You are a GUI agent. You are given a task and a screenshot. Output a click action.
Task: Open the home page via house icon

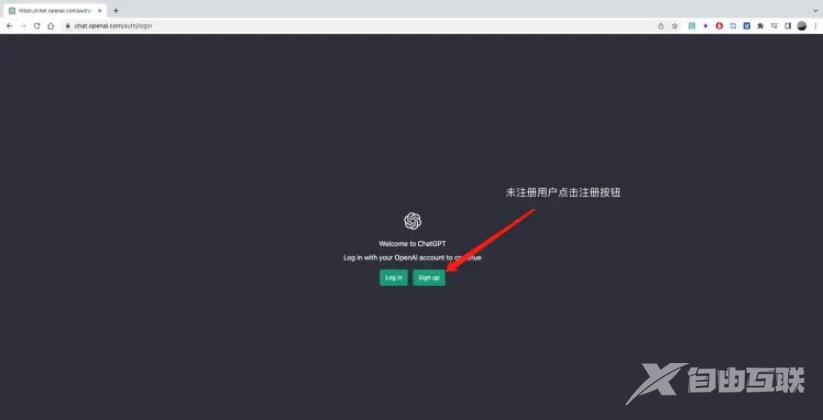51,26
